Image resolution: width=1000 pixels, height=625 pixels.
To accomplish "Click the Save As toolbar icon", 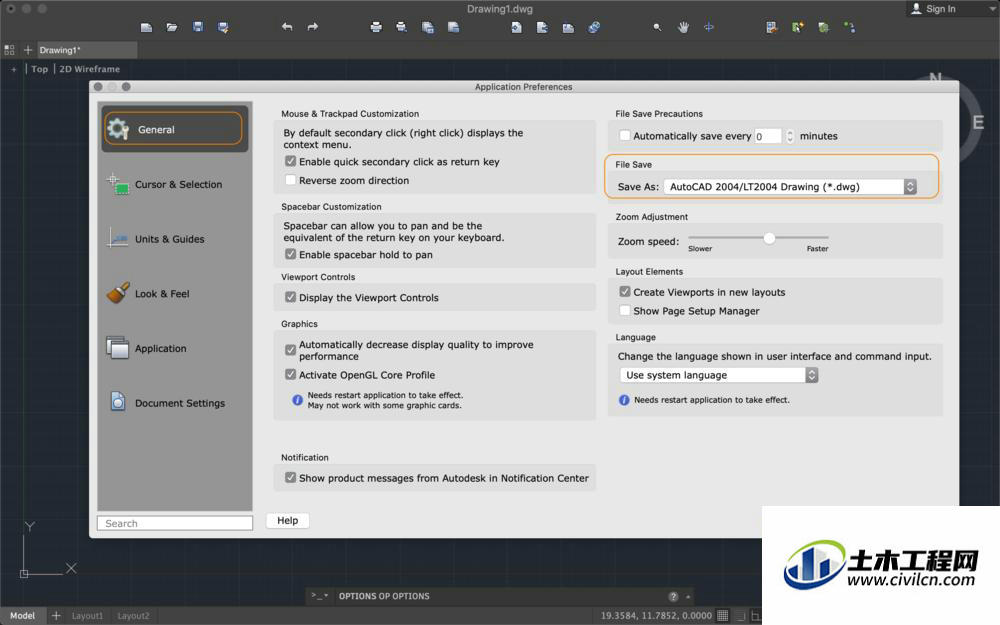I will (223, 27).
